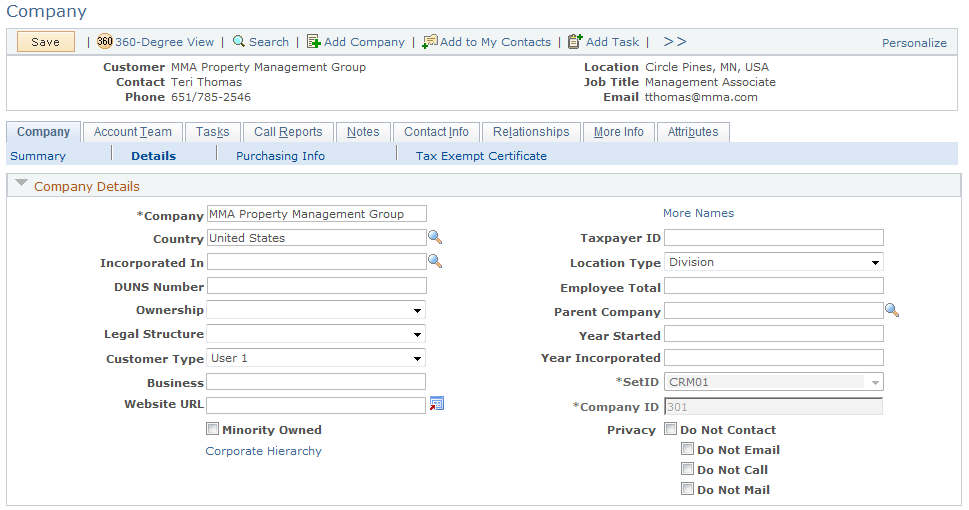
Task: Click the Add Company icon
Action: click(x=313, y=41)
